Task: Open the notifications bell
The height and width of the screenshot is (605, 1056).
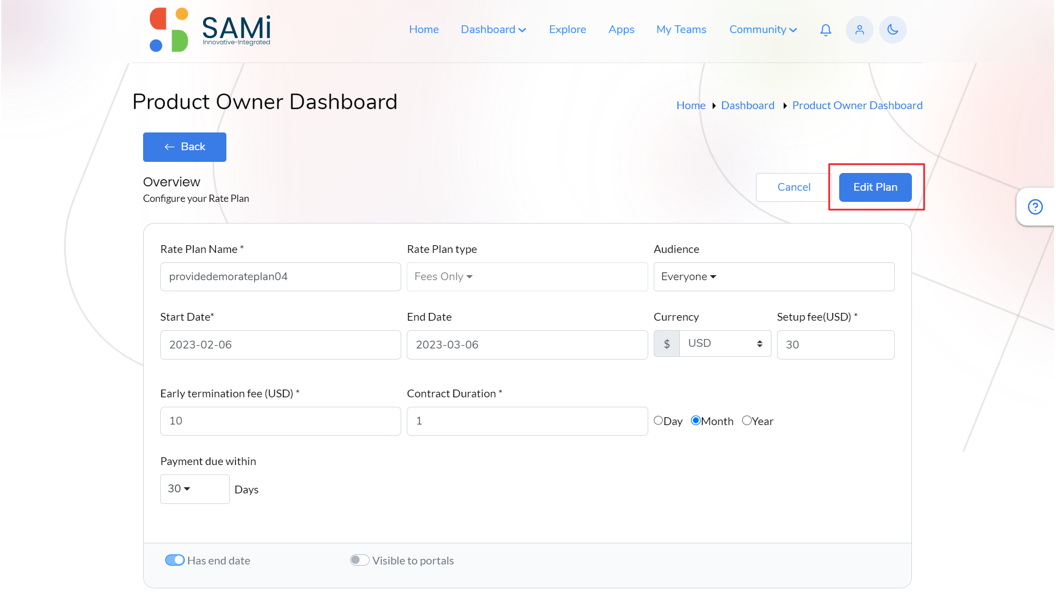Action: tap(826, 30)
